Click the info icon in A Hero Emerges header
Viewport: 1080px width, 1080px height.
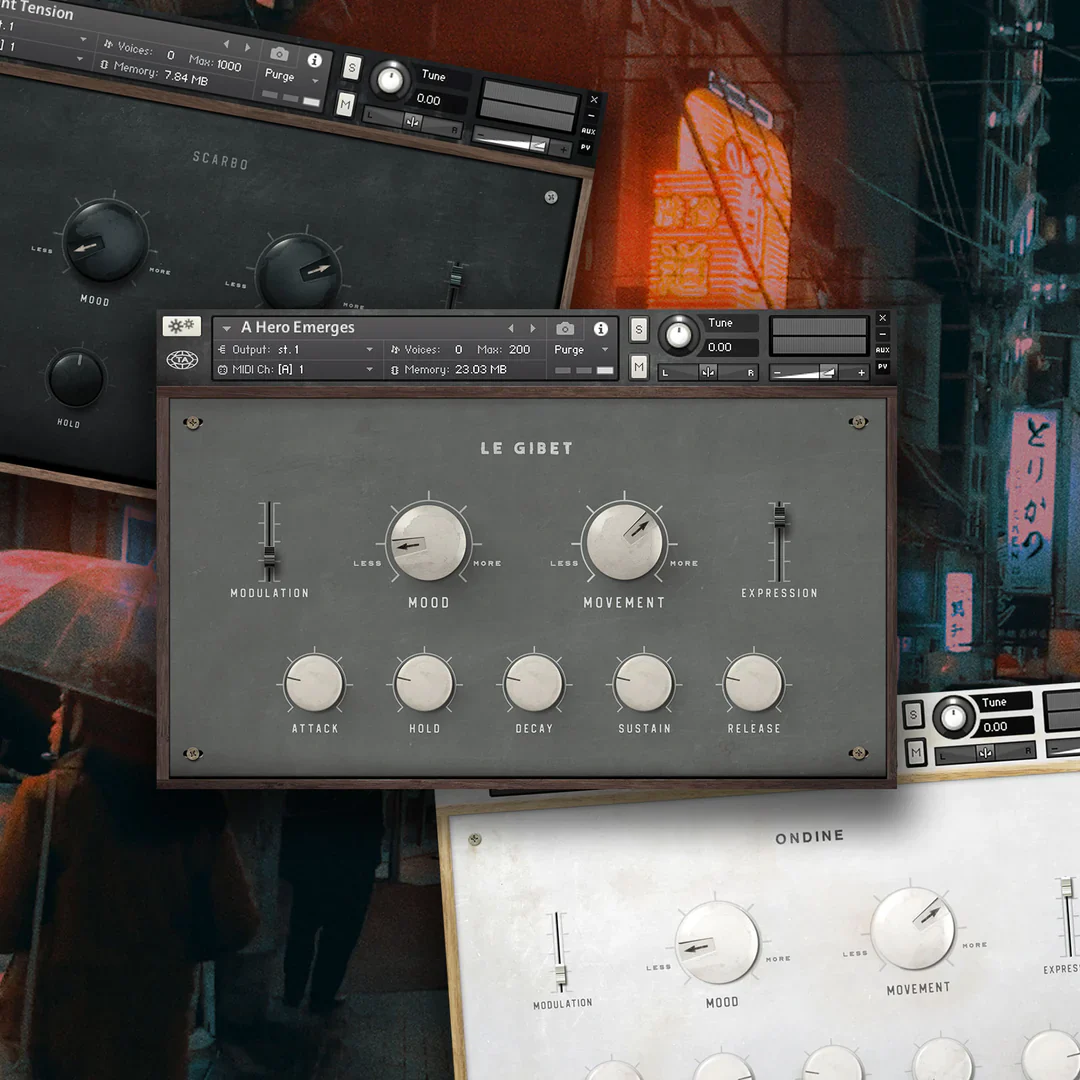coord(601,329)
